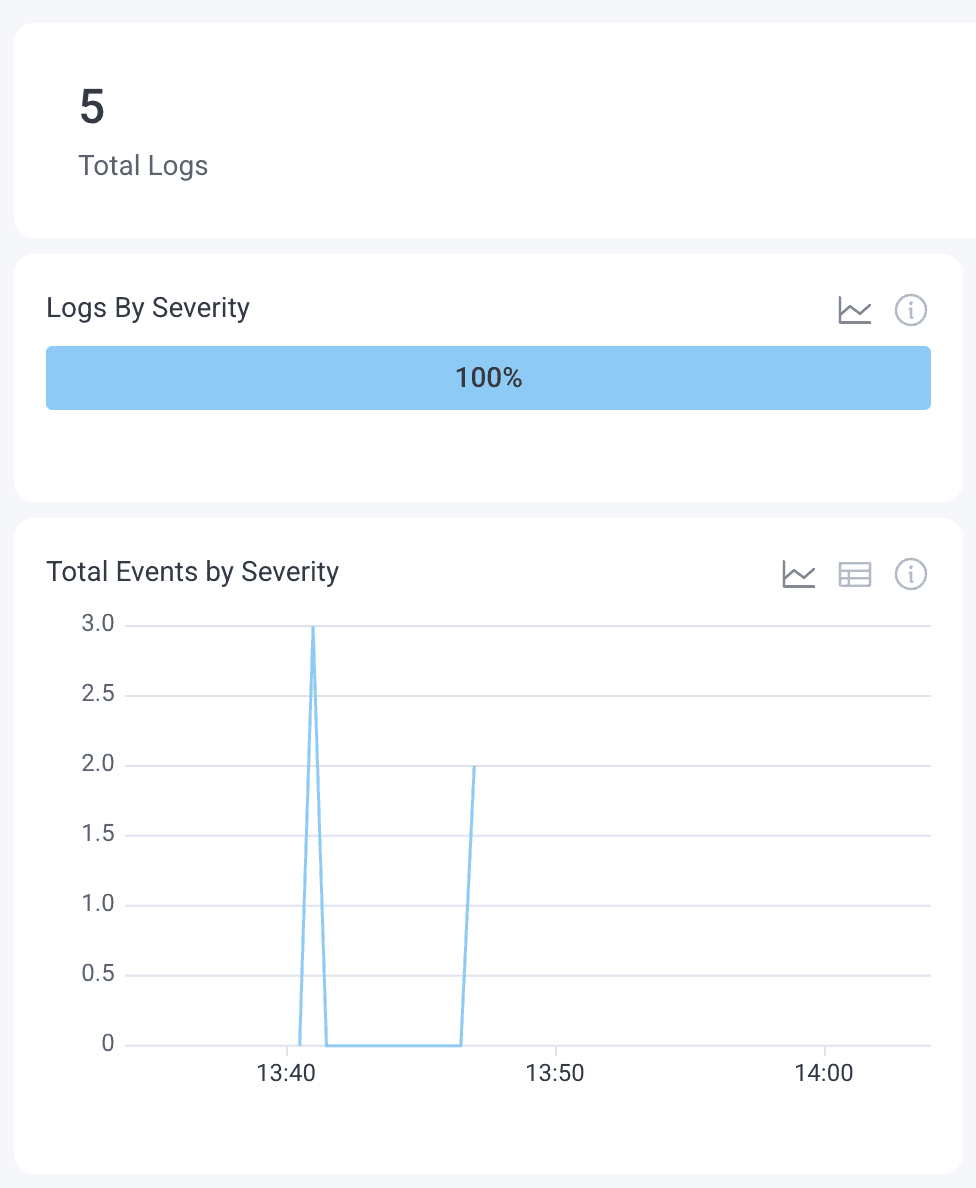976x1188 pixels.
Task: Select the "5" total logs count
Action: coord(91,107)
